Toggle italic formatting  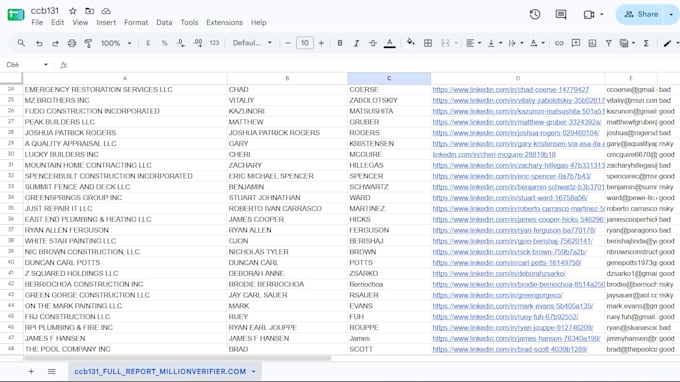tap(356, 43)
